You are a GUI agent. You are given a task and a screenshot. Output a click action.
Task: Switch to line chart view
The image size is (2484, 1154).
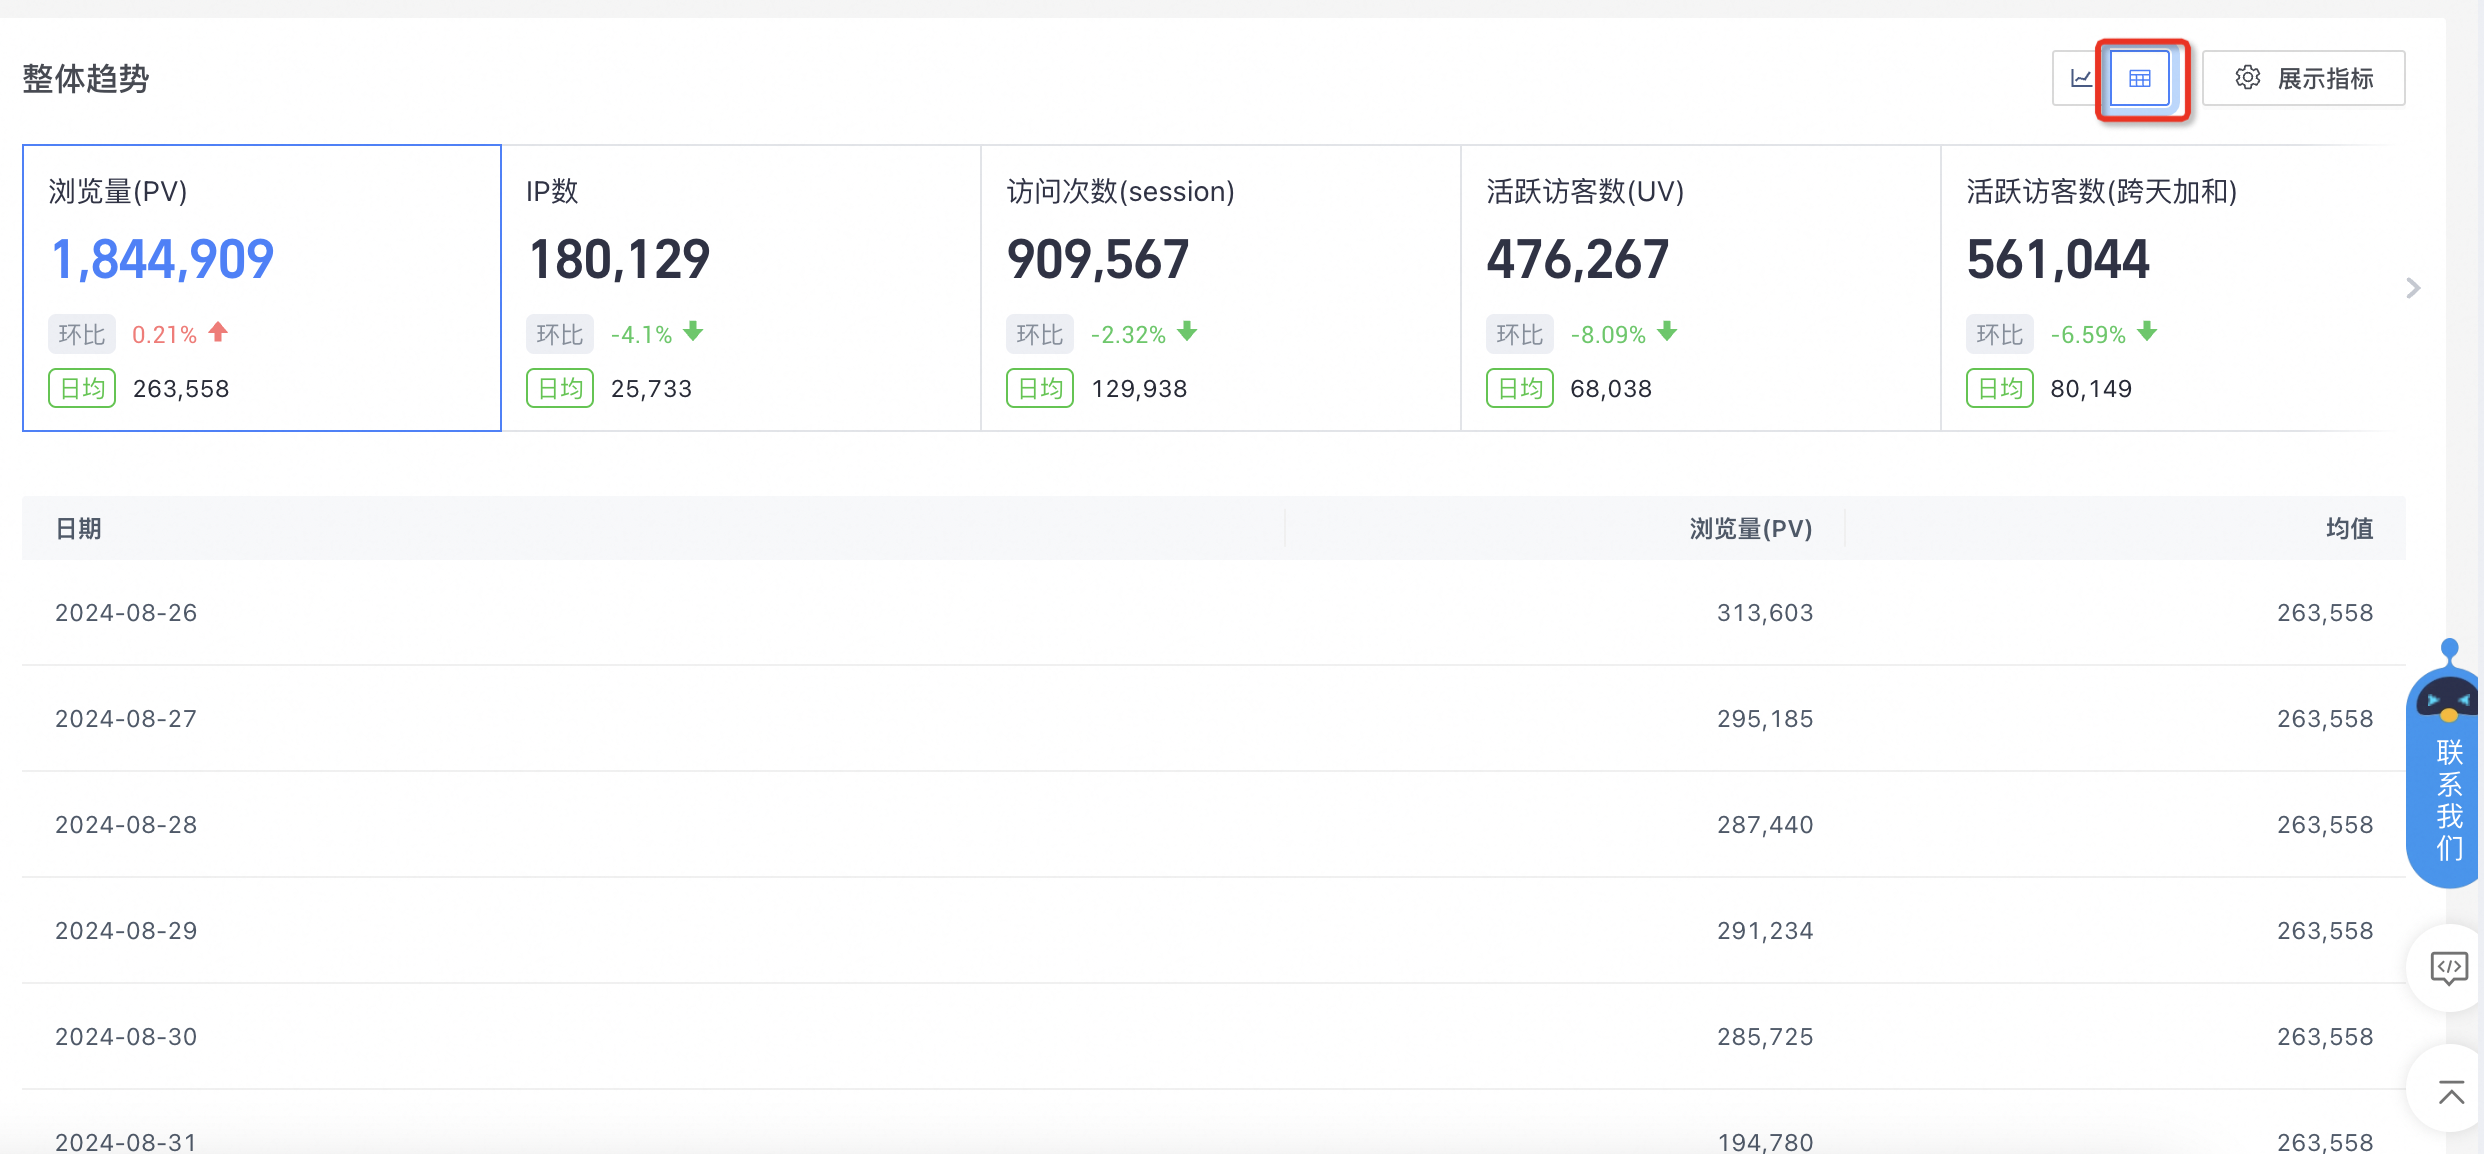click(x=2081, y=78)
